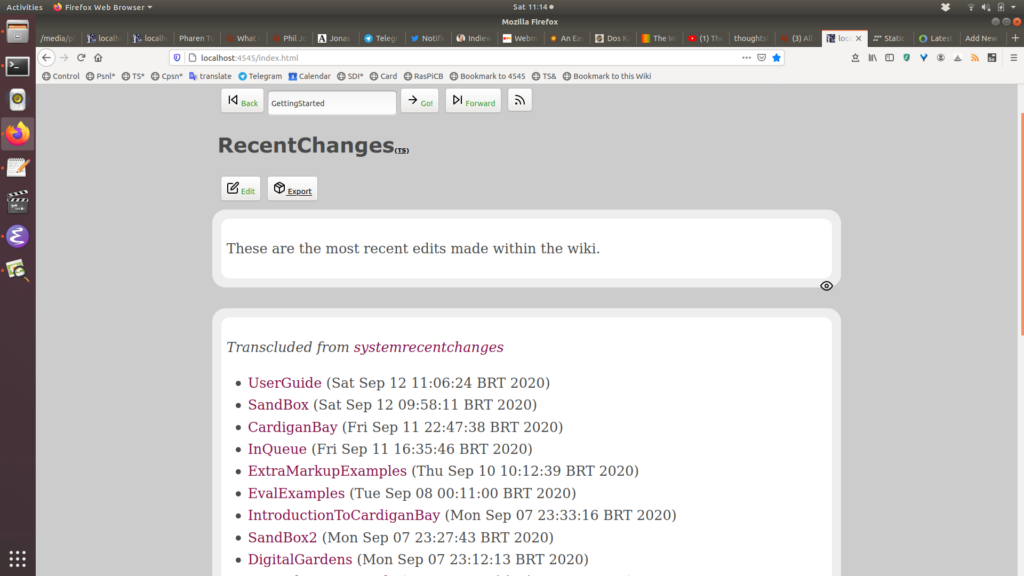Click the TS marker beside the RecentChanges title
1024x576 pixels.
pos(402,151)
